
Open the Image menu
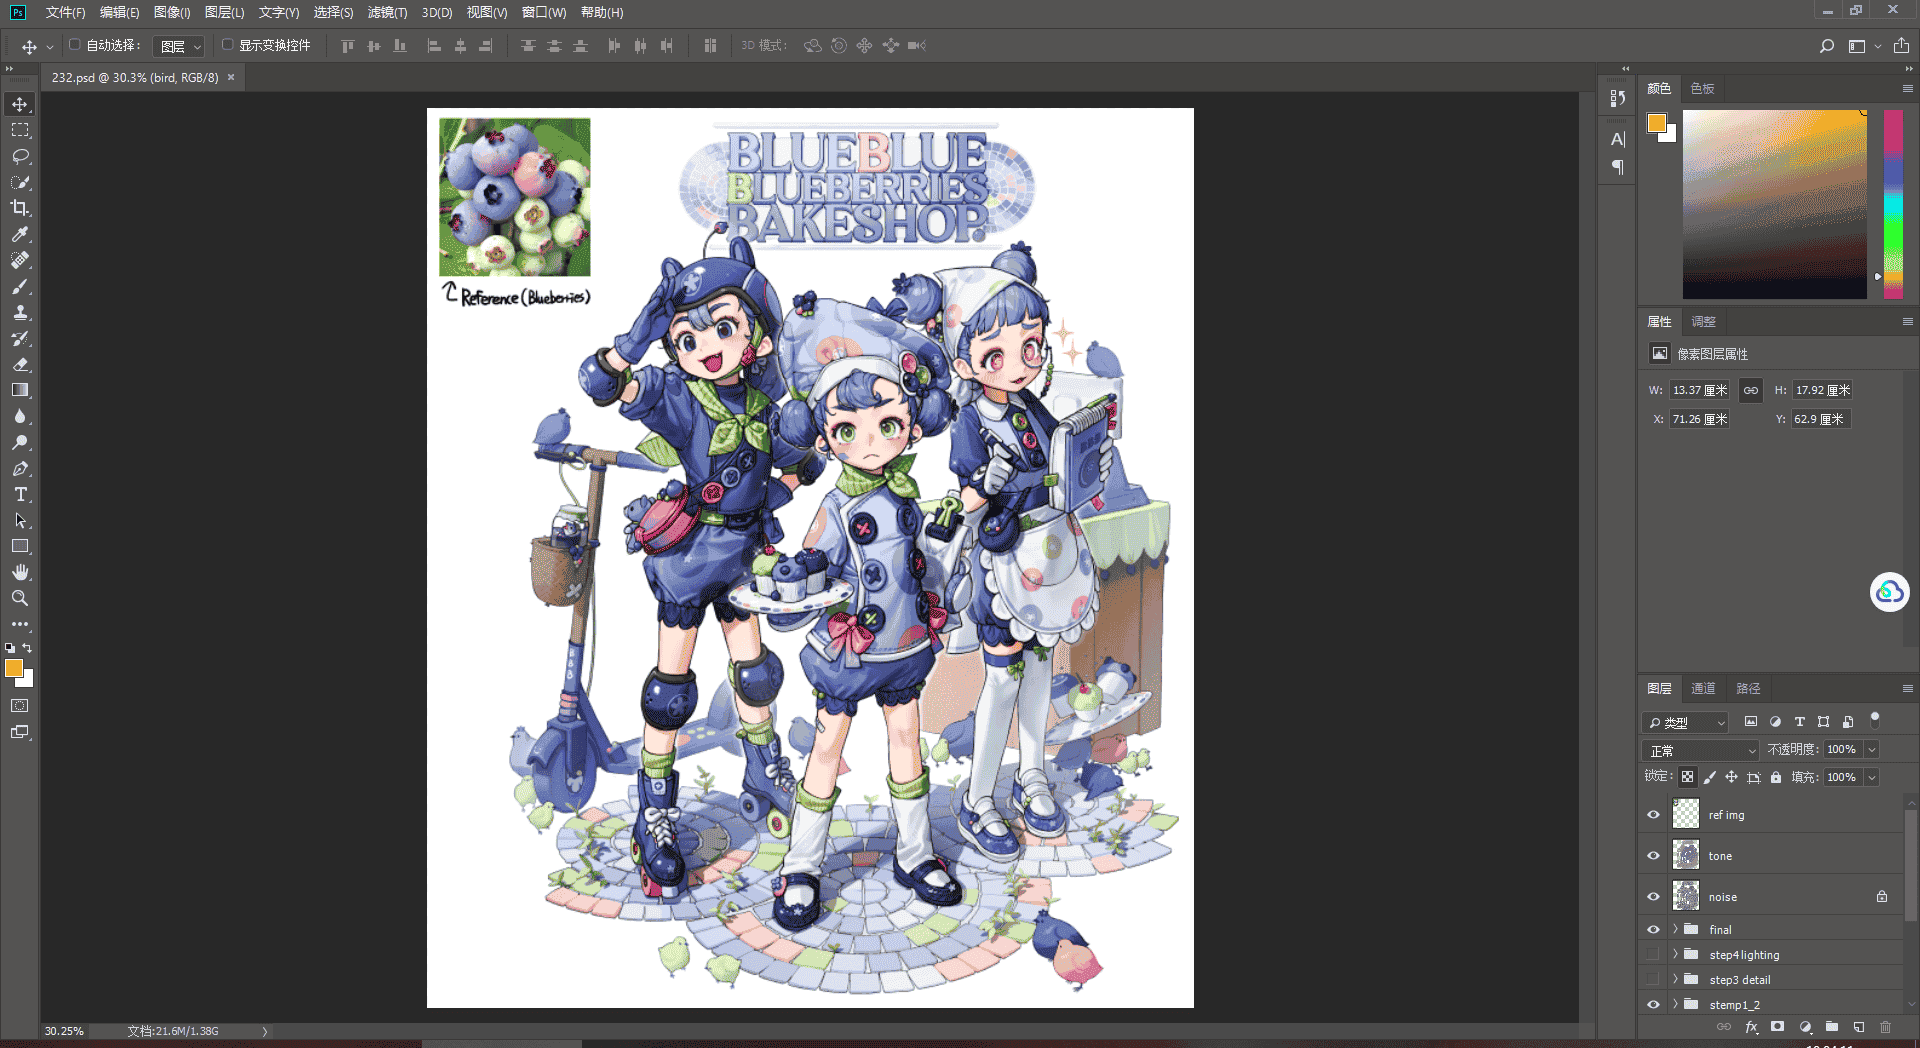172,12
